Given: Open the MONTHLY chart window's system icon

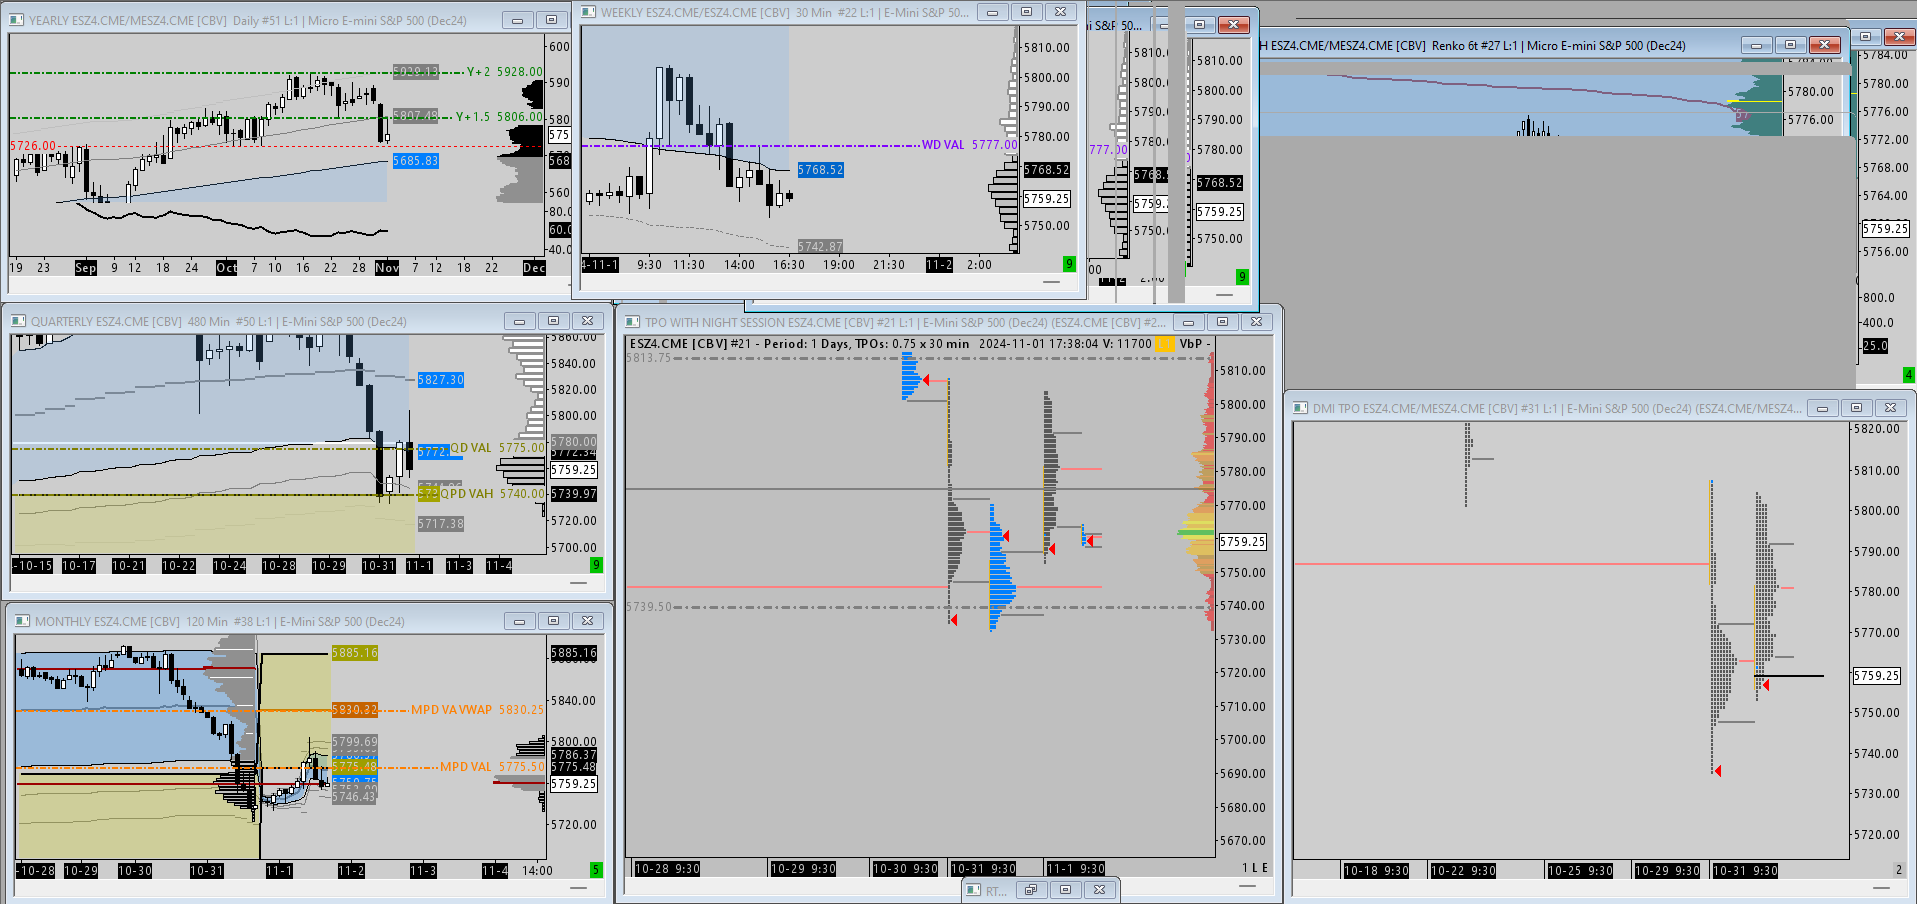Looking at the screenshot, I should click(x=22, y=621).
